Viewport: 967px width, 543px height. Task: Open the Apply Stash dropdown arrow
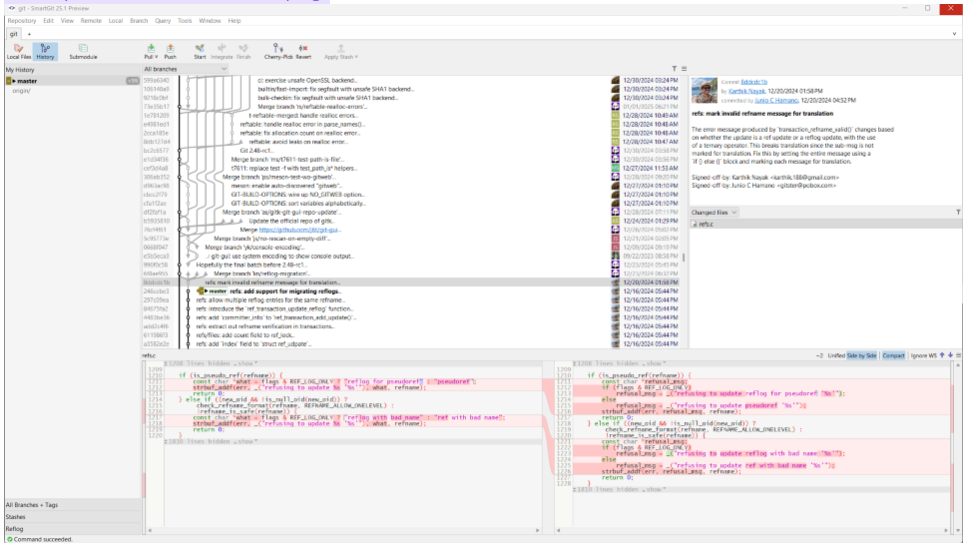tap(356, 57)
